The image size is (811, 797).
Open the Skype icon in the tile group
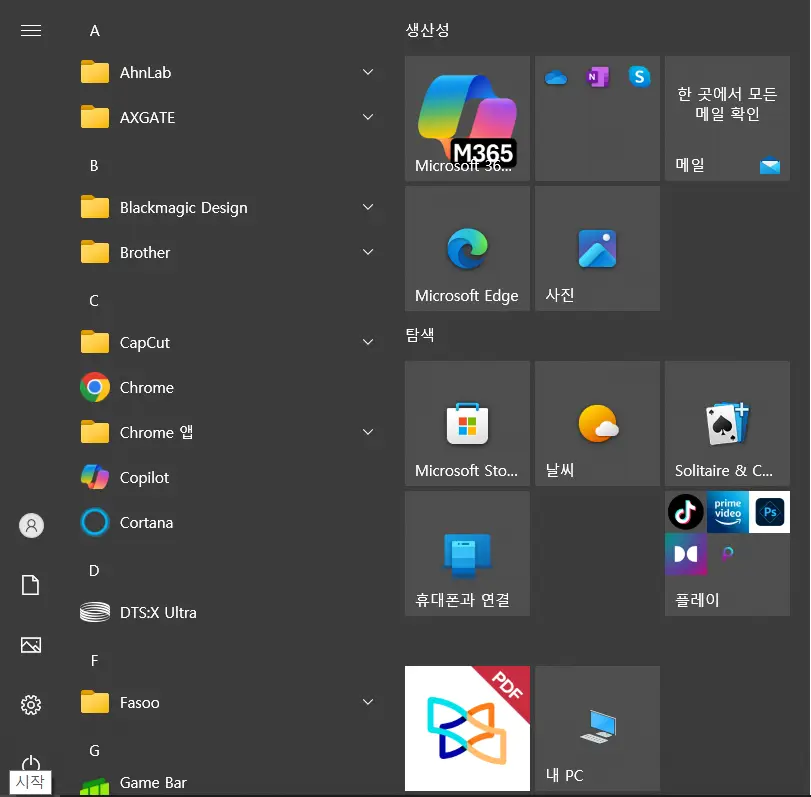coord(639,77)
